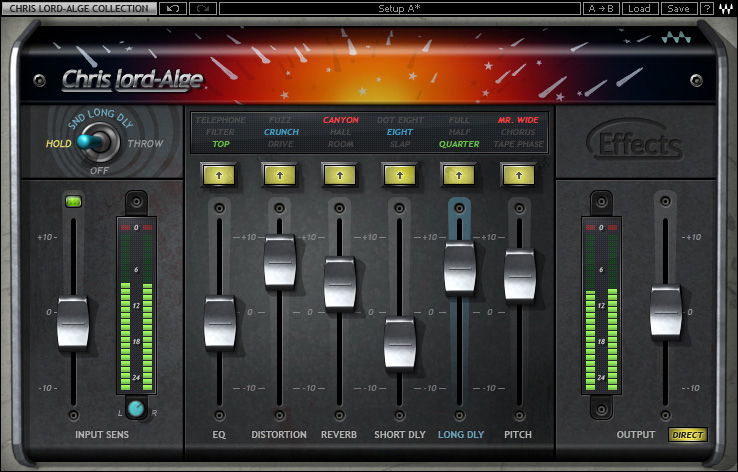Click the L/R input balance knob
Viewport: 738px width, 472px height.
tap(136, 408)
